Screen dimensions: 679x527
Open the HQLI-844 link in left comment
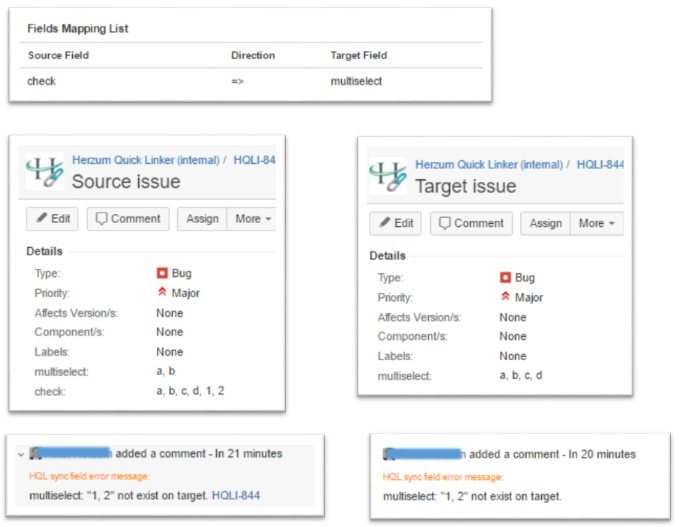coord(234,496)
